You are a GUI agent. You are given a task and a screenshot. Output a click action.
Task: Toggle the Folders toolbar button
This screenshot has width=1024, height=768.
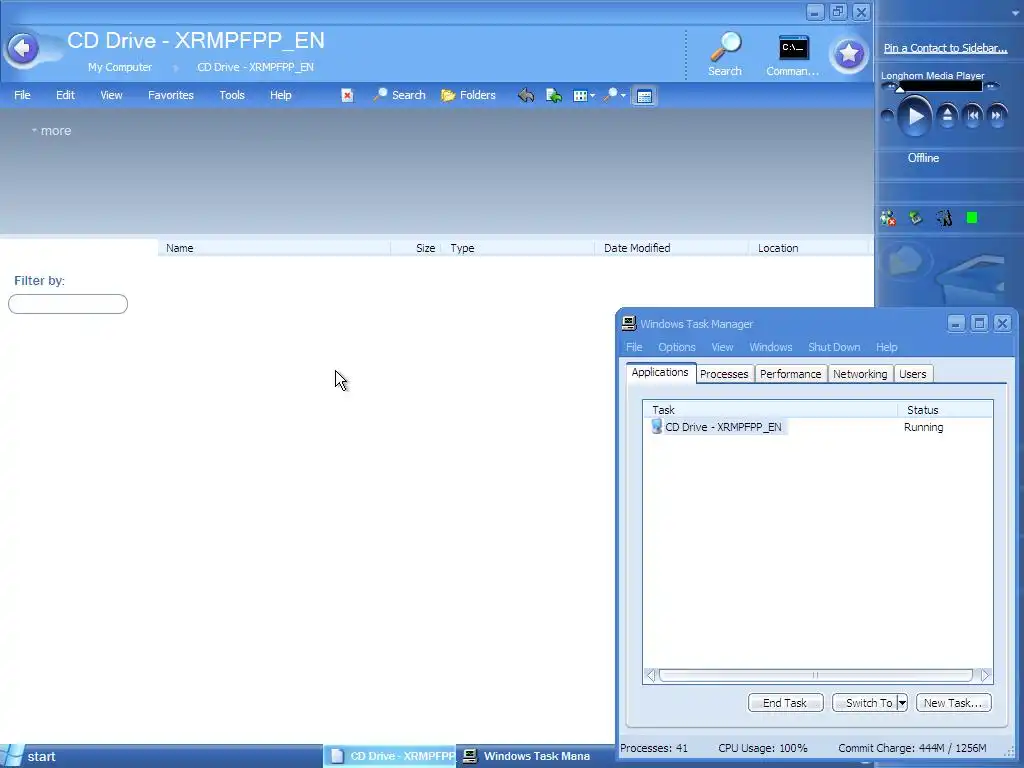(468, 95)
